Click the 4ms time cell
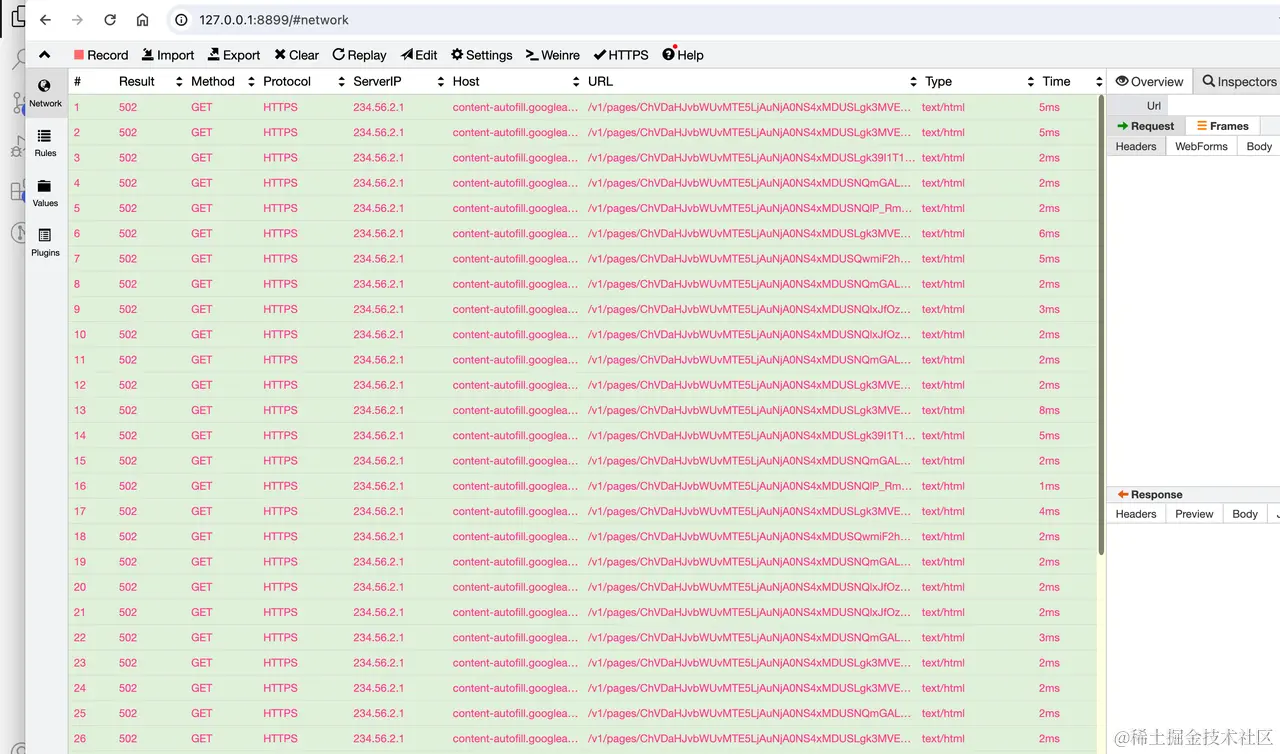The height and width of the screenshot is (754, 1280). coord(1049,511)
